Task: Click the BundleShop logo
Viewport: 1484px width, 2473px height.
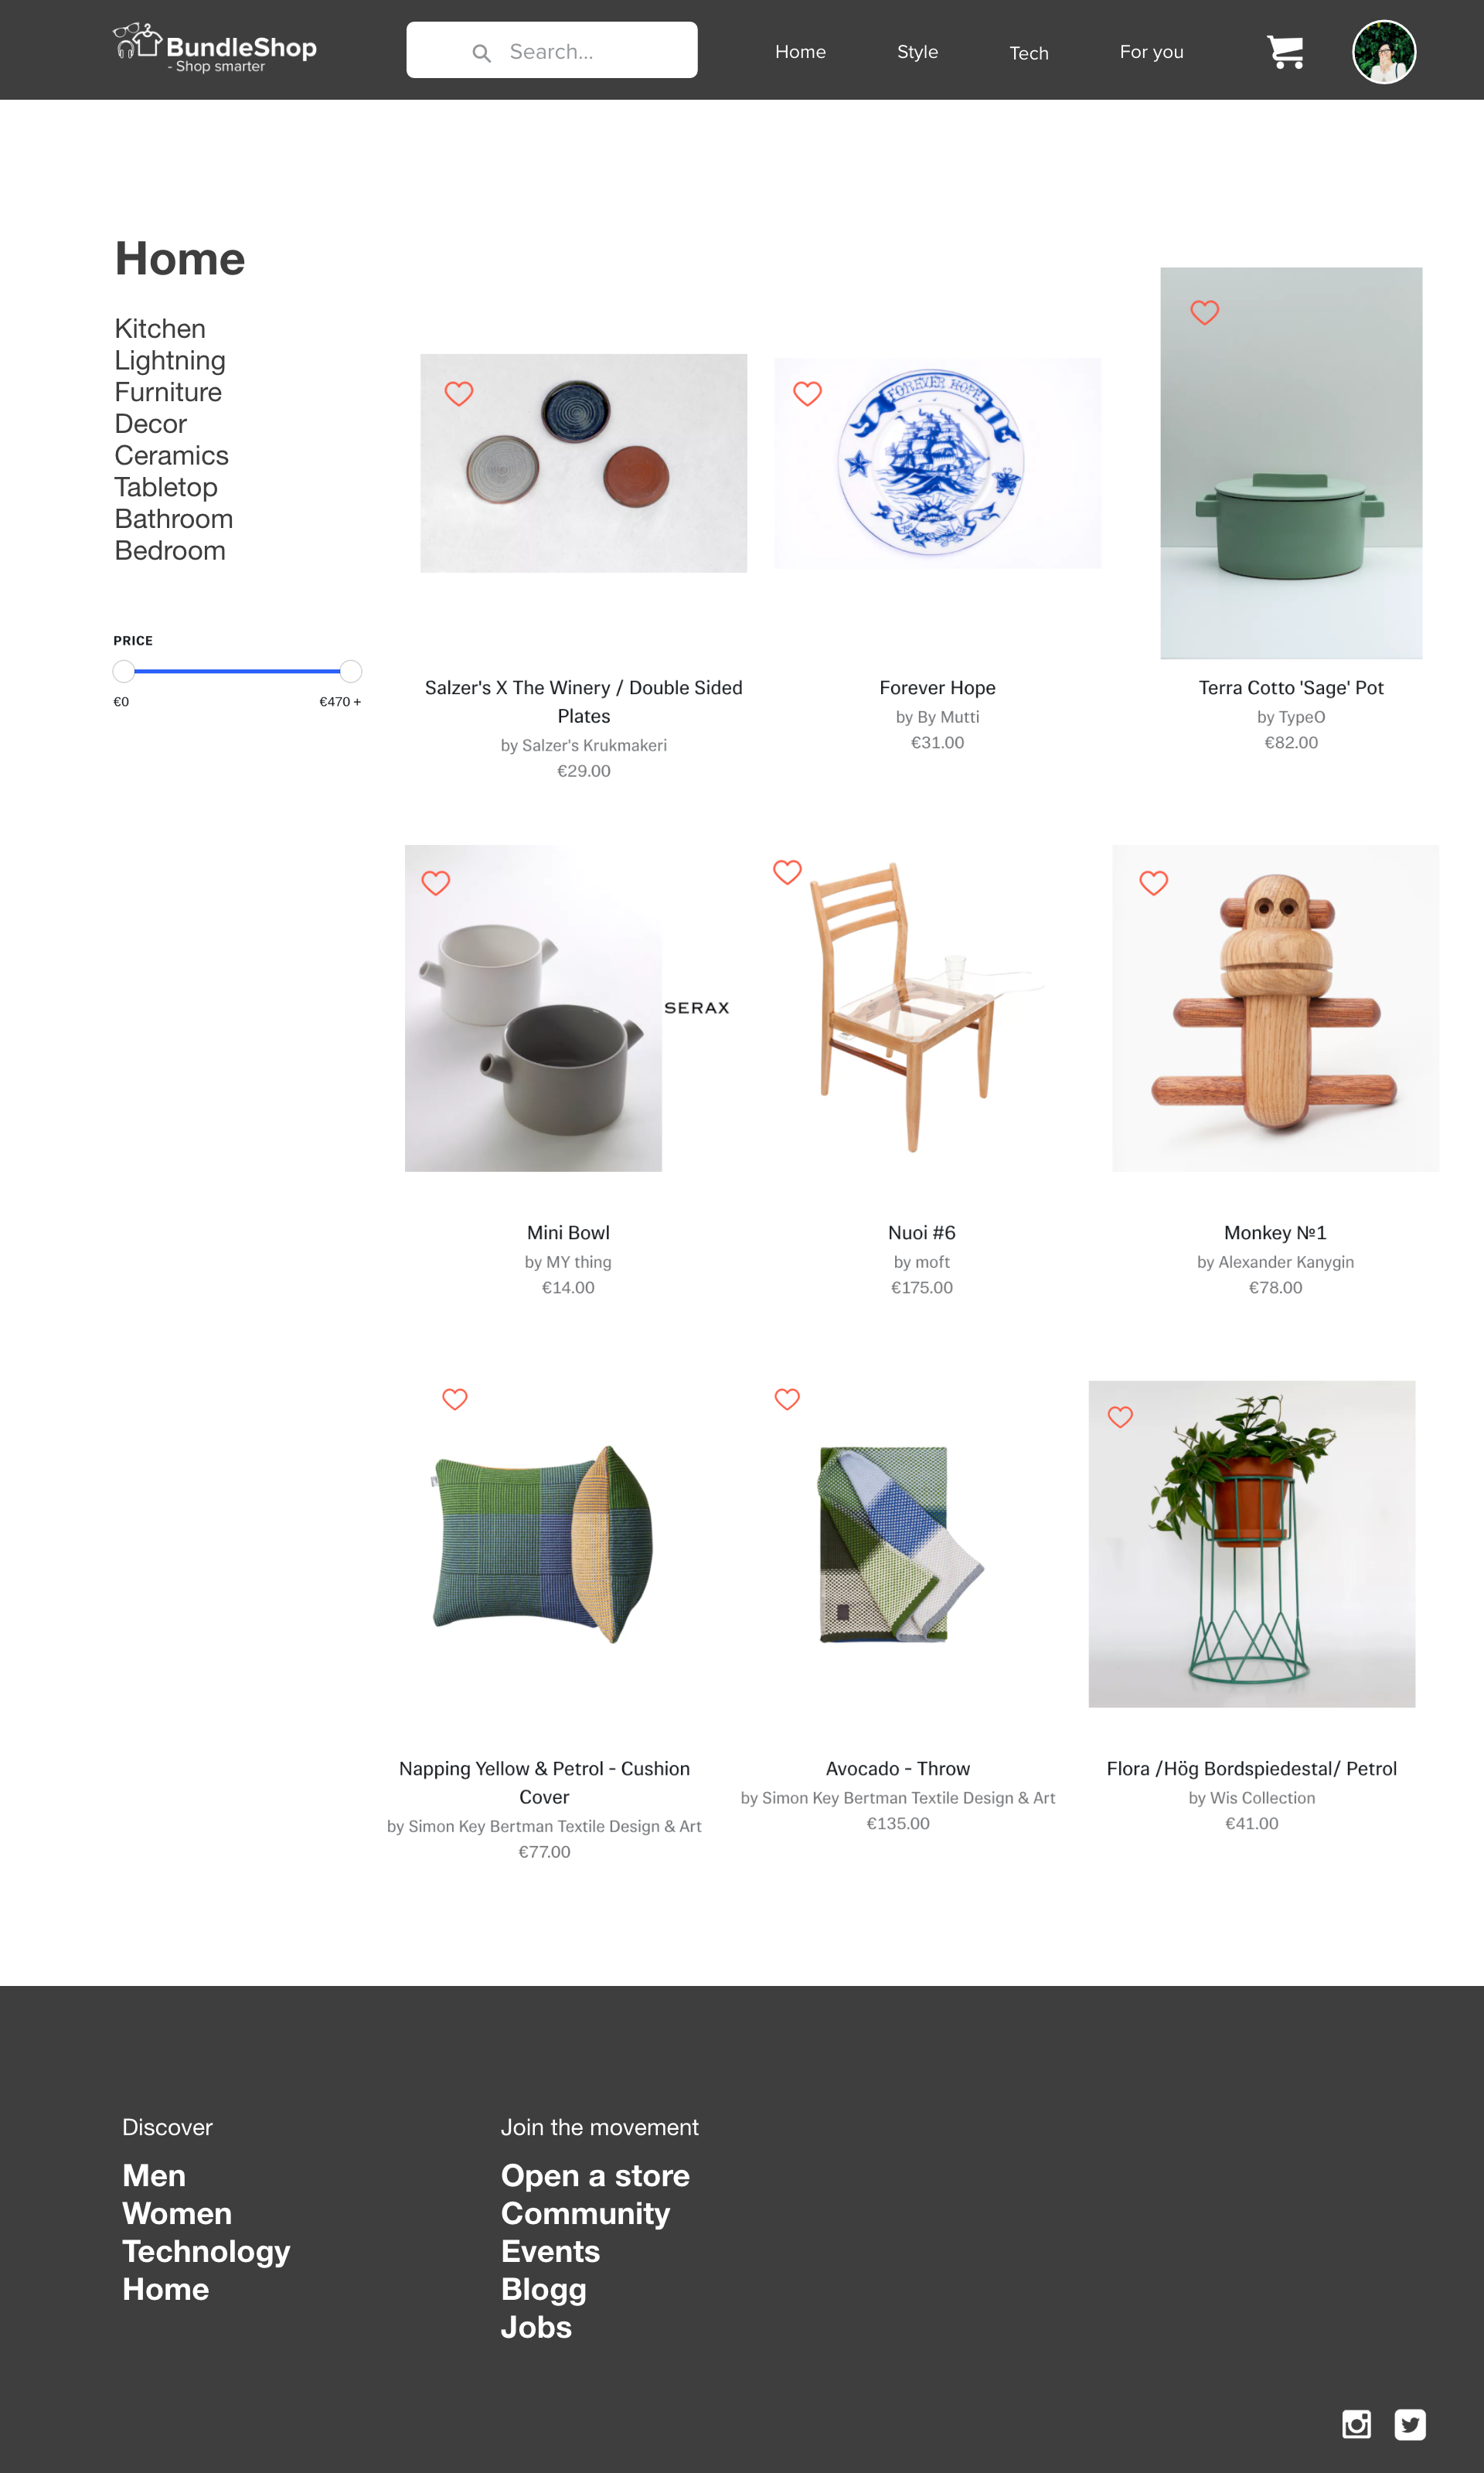Action: pos(215,49)
